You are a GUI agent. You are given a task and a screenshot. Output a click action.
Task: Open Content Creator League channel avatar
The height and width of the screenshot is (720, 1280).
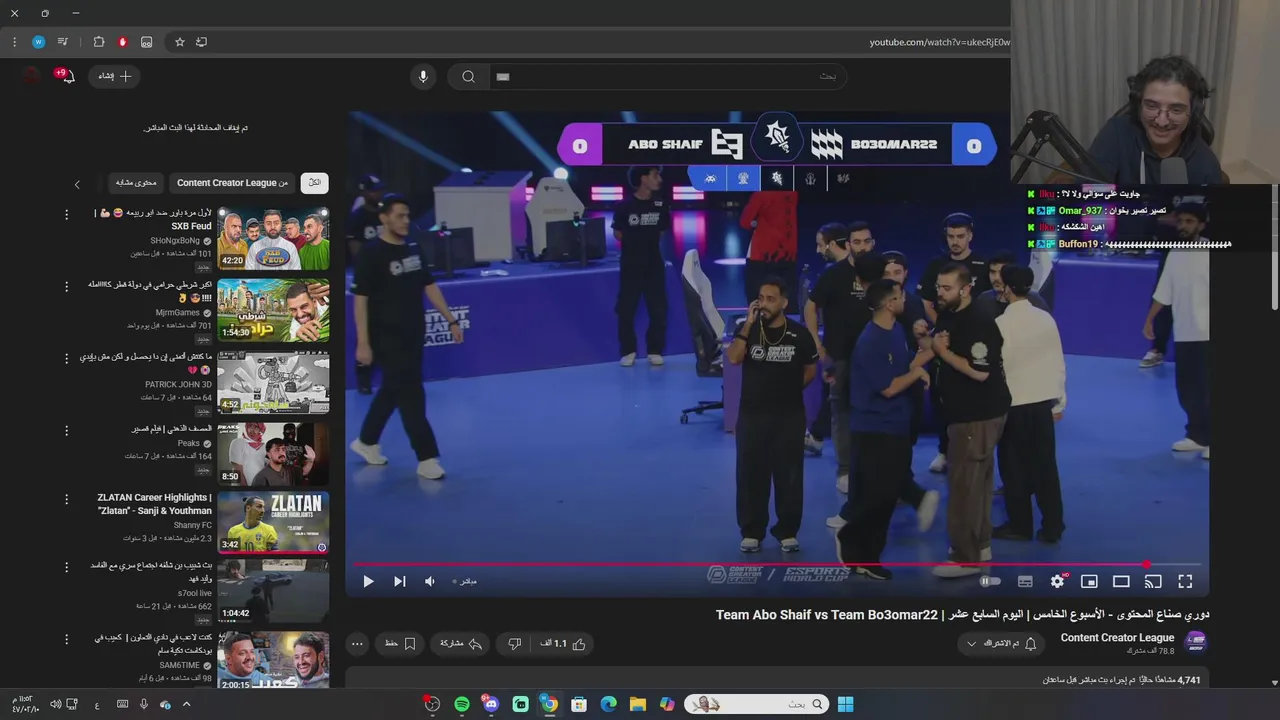(x=1195, y=642)
